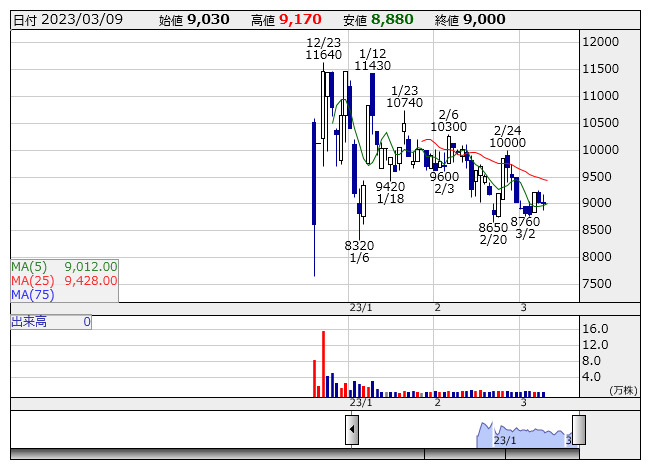The width and height of the screenshot is (653, 470).
Task: Click the 8650 2/20 low annotation
Action: pyautogui.click(x=493, y=234)
